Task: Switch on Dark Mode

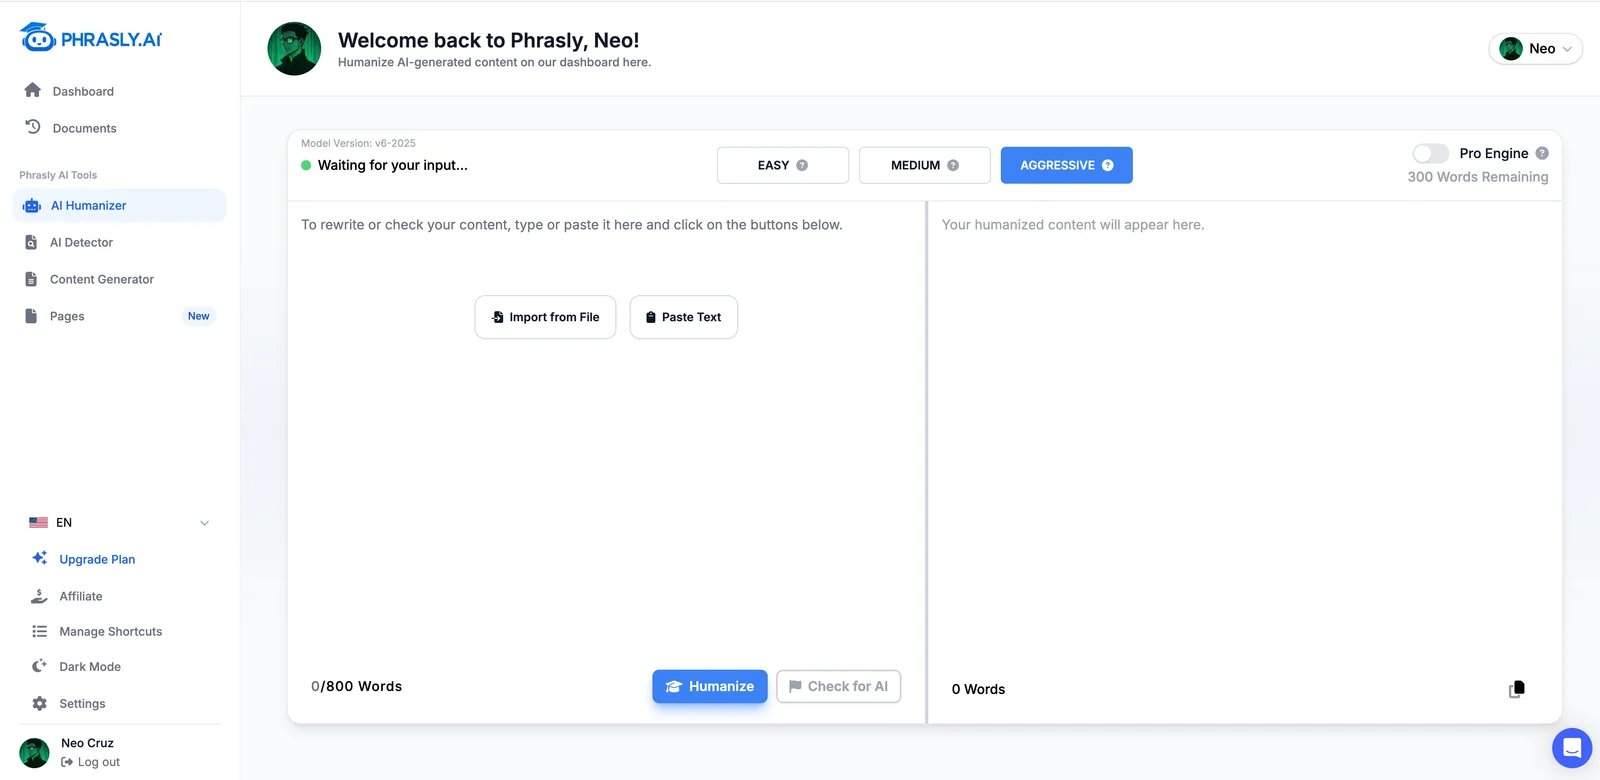Action: (90, 667)
